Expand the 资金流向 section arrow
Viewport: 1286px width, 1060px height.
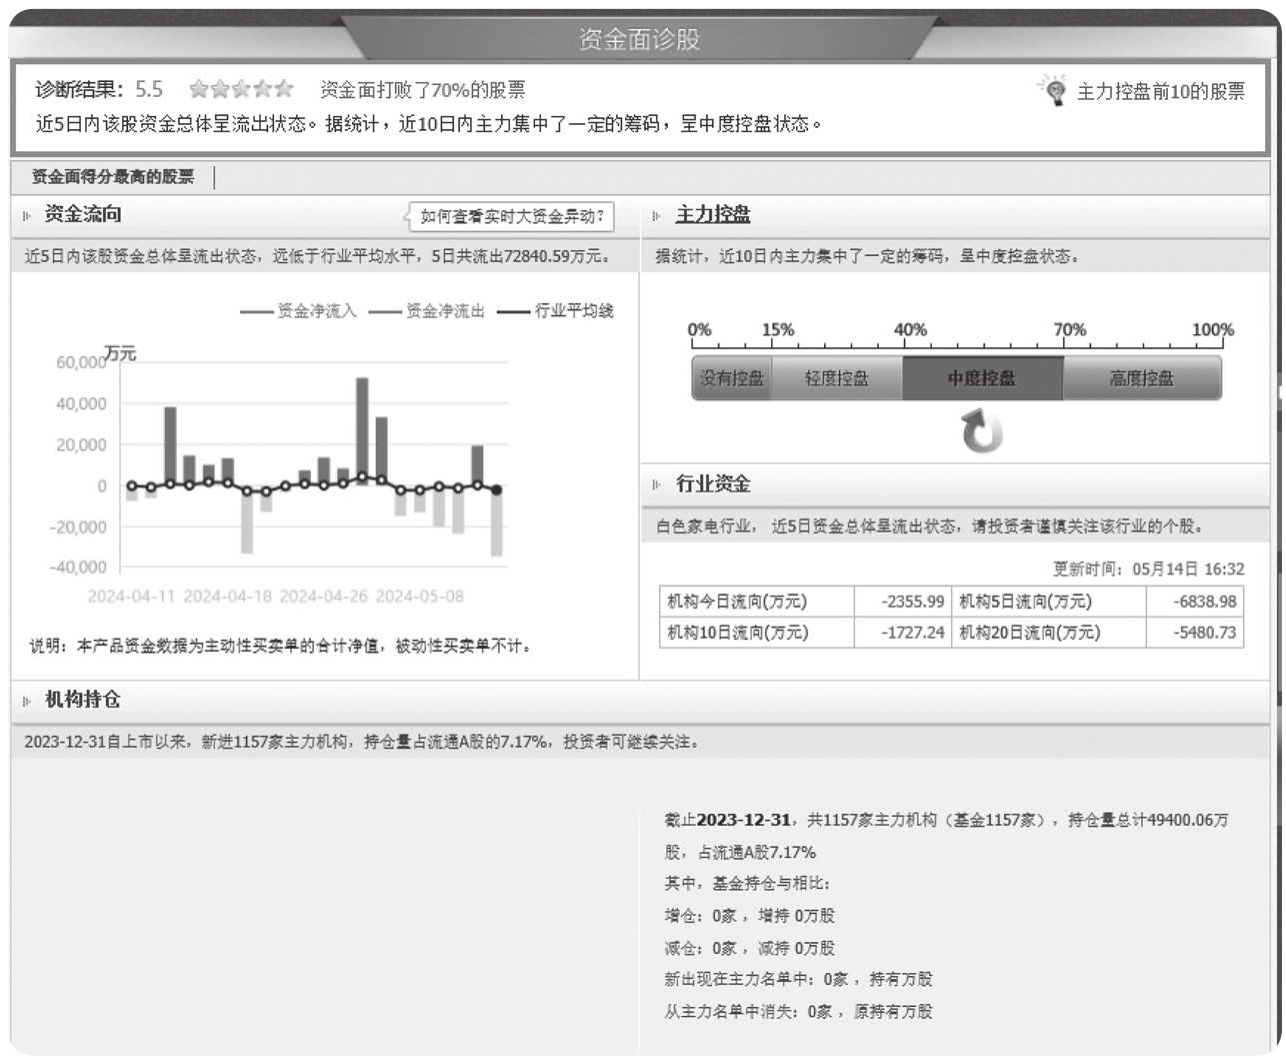coord(27,215)
